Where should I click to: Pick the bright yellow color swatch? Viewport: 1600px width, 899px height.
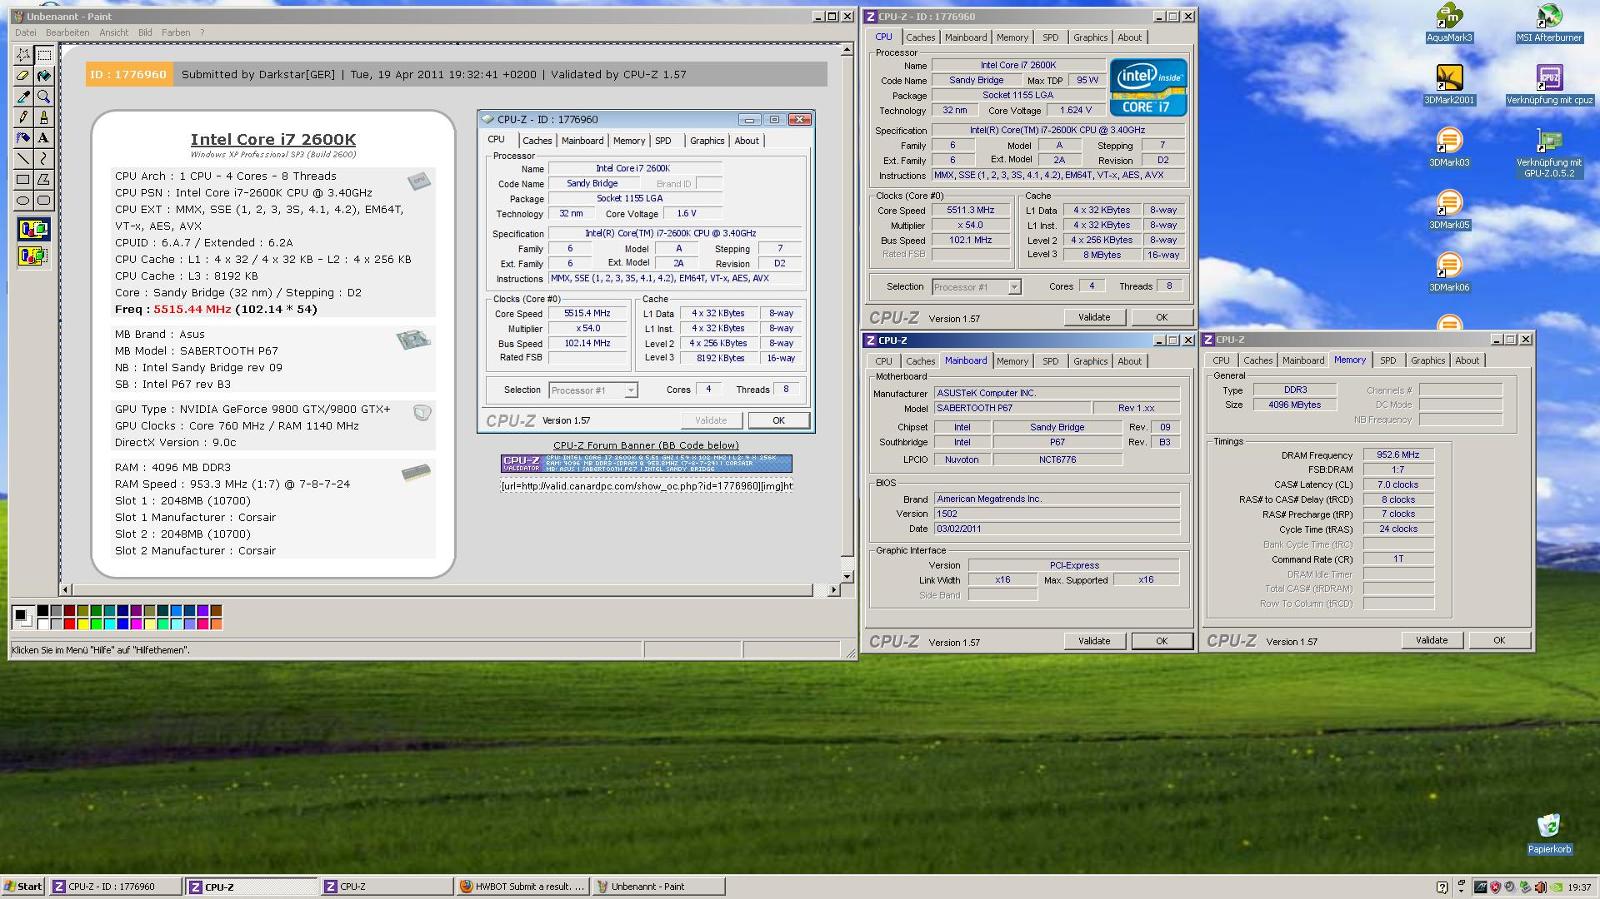coord(83,624)
